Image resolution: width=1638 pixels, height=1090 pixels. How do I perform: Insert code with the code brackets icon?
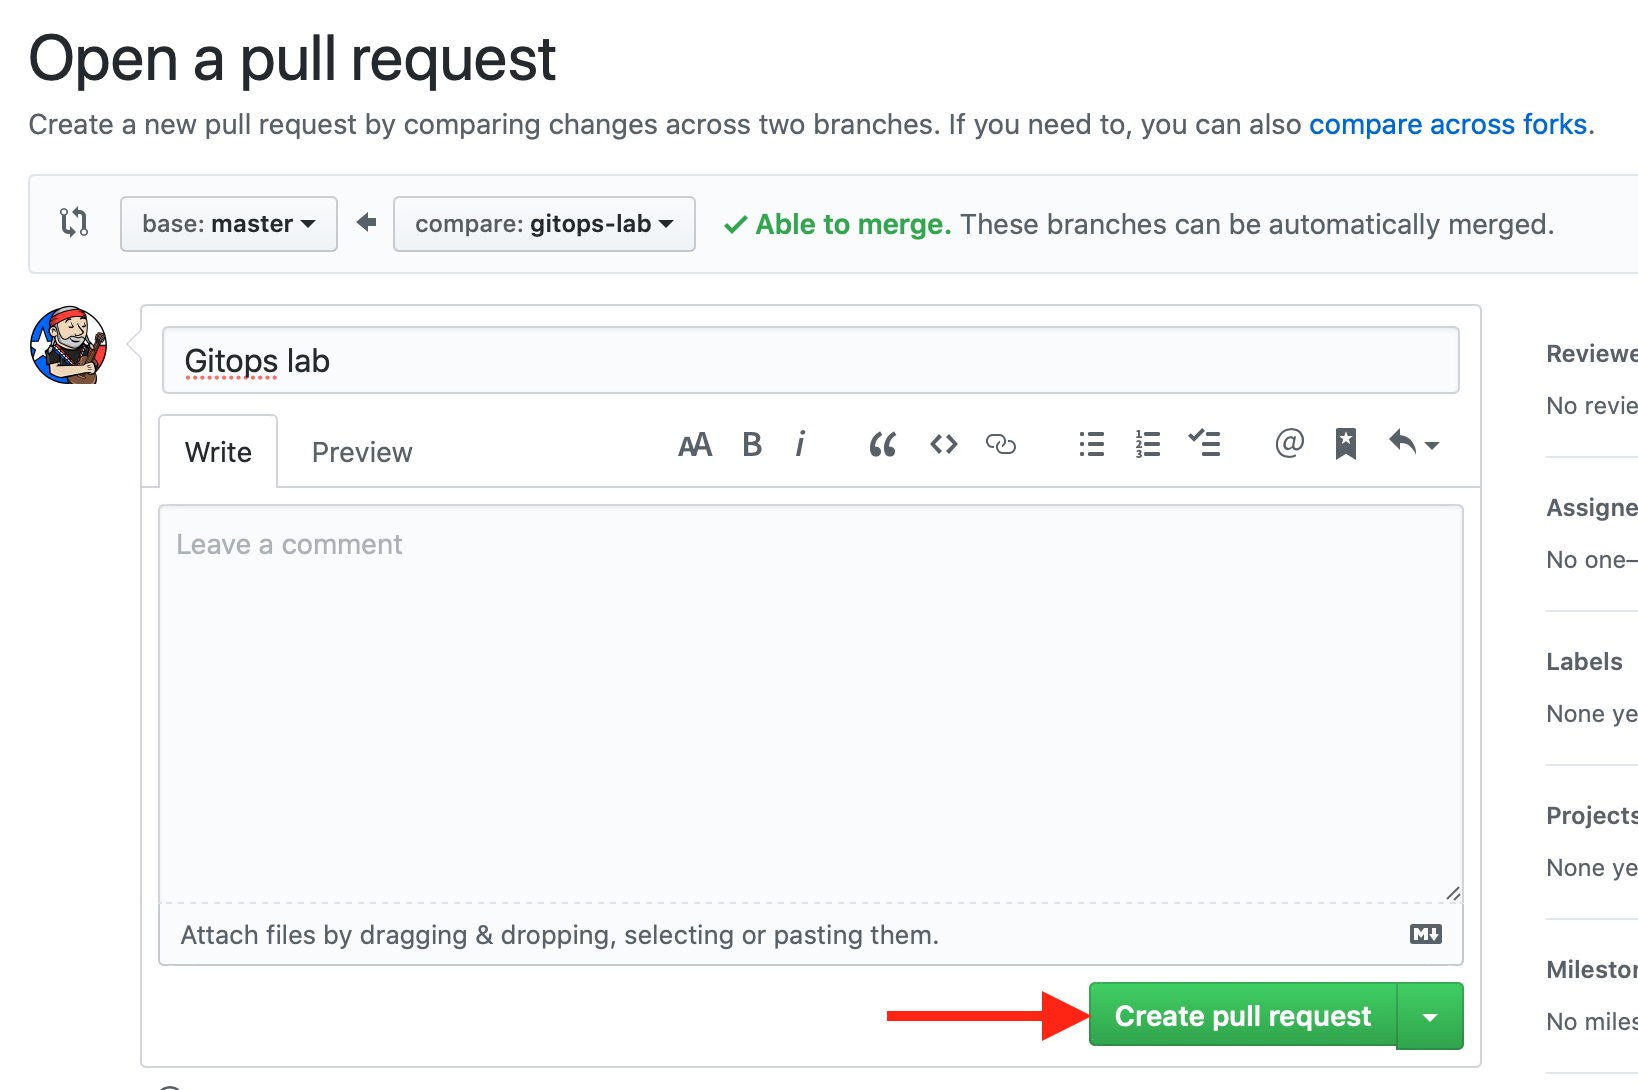[x=944, y=444]
